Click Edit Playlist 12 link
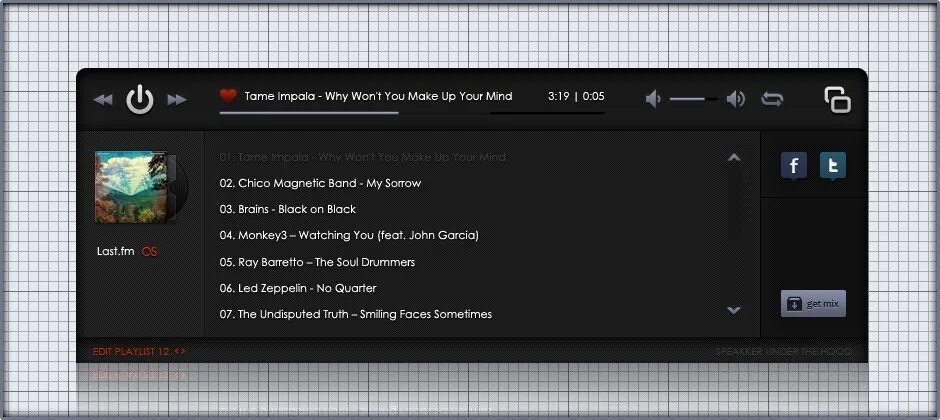The height and width of the screenshot is (420, 940). click(x=139, y=351)
